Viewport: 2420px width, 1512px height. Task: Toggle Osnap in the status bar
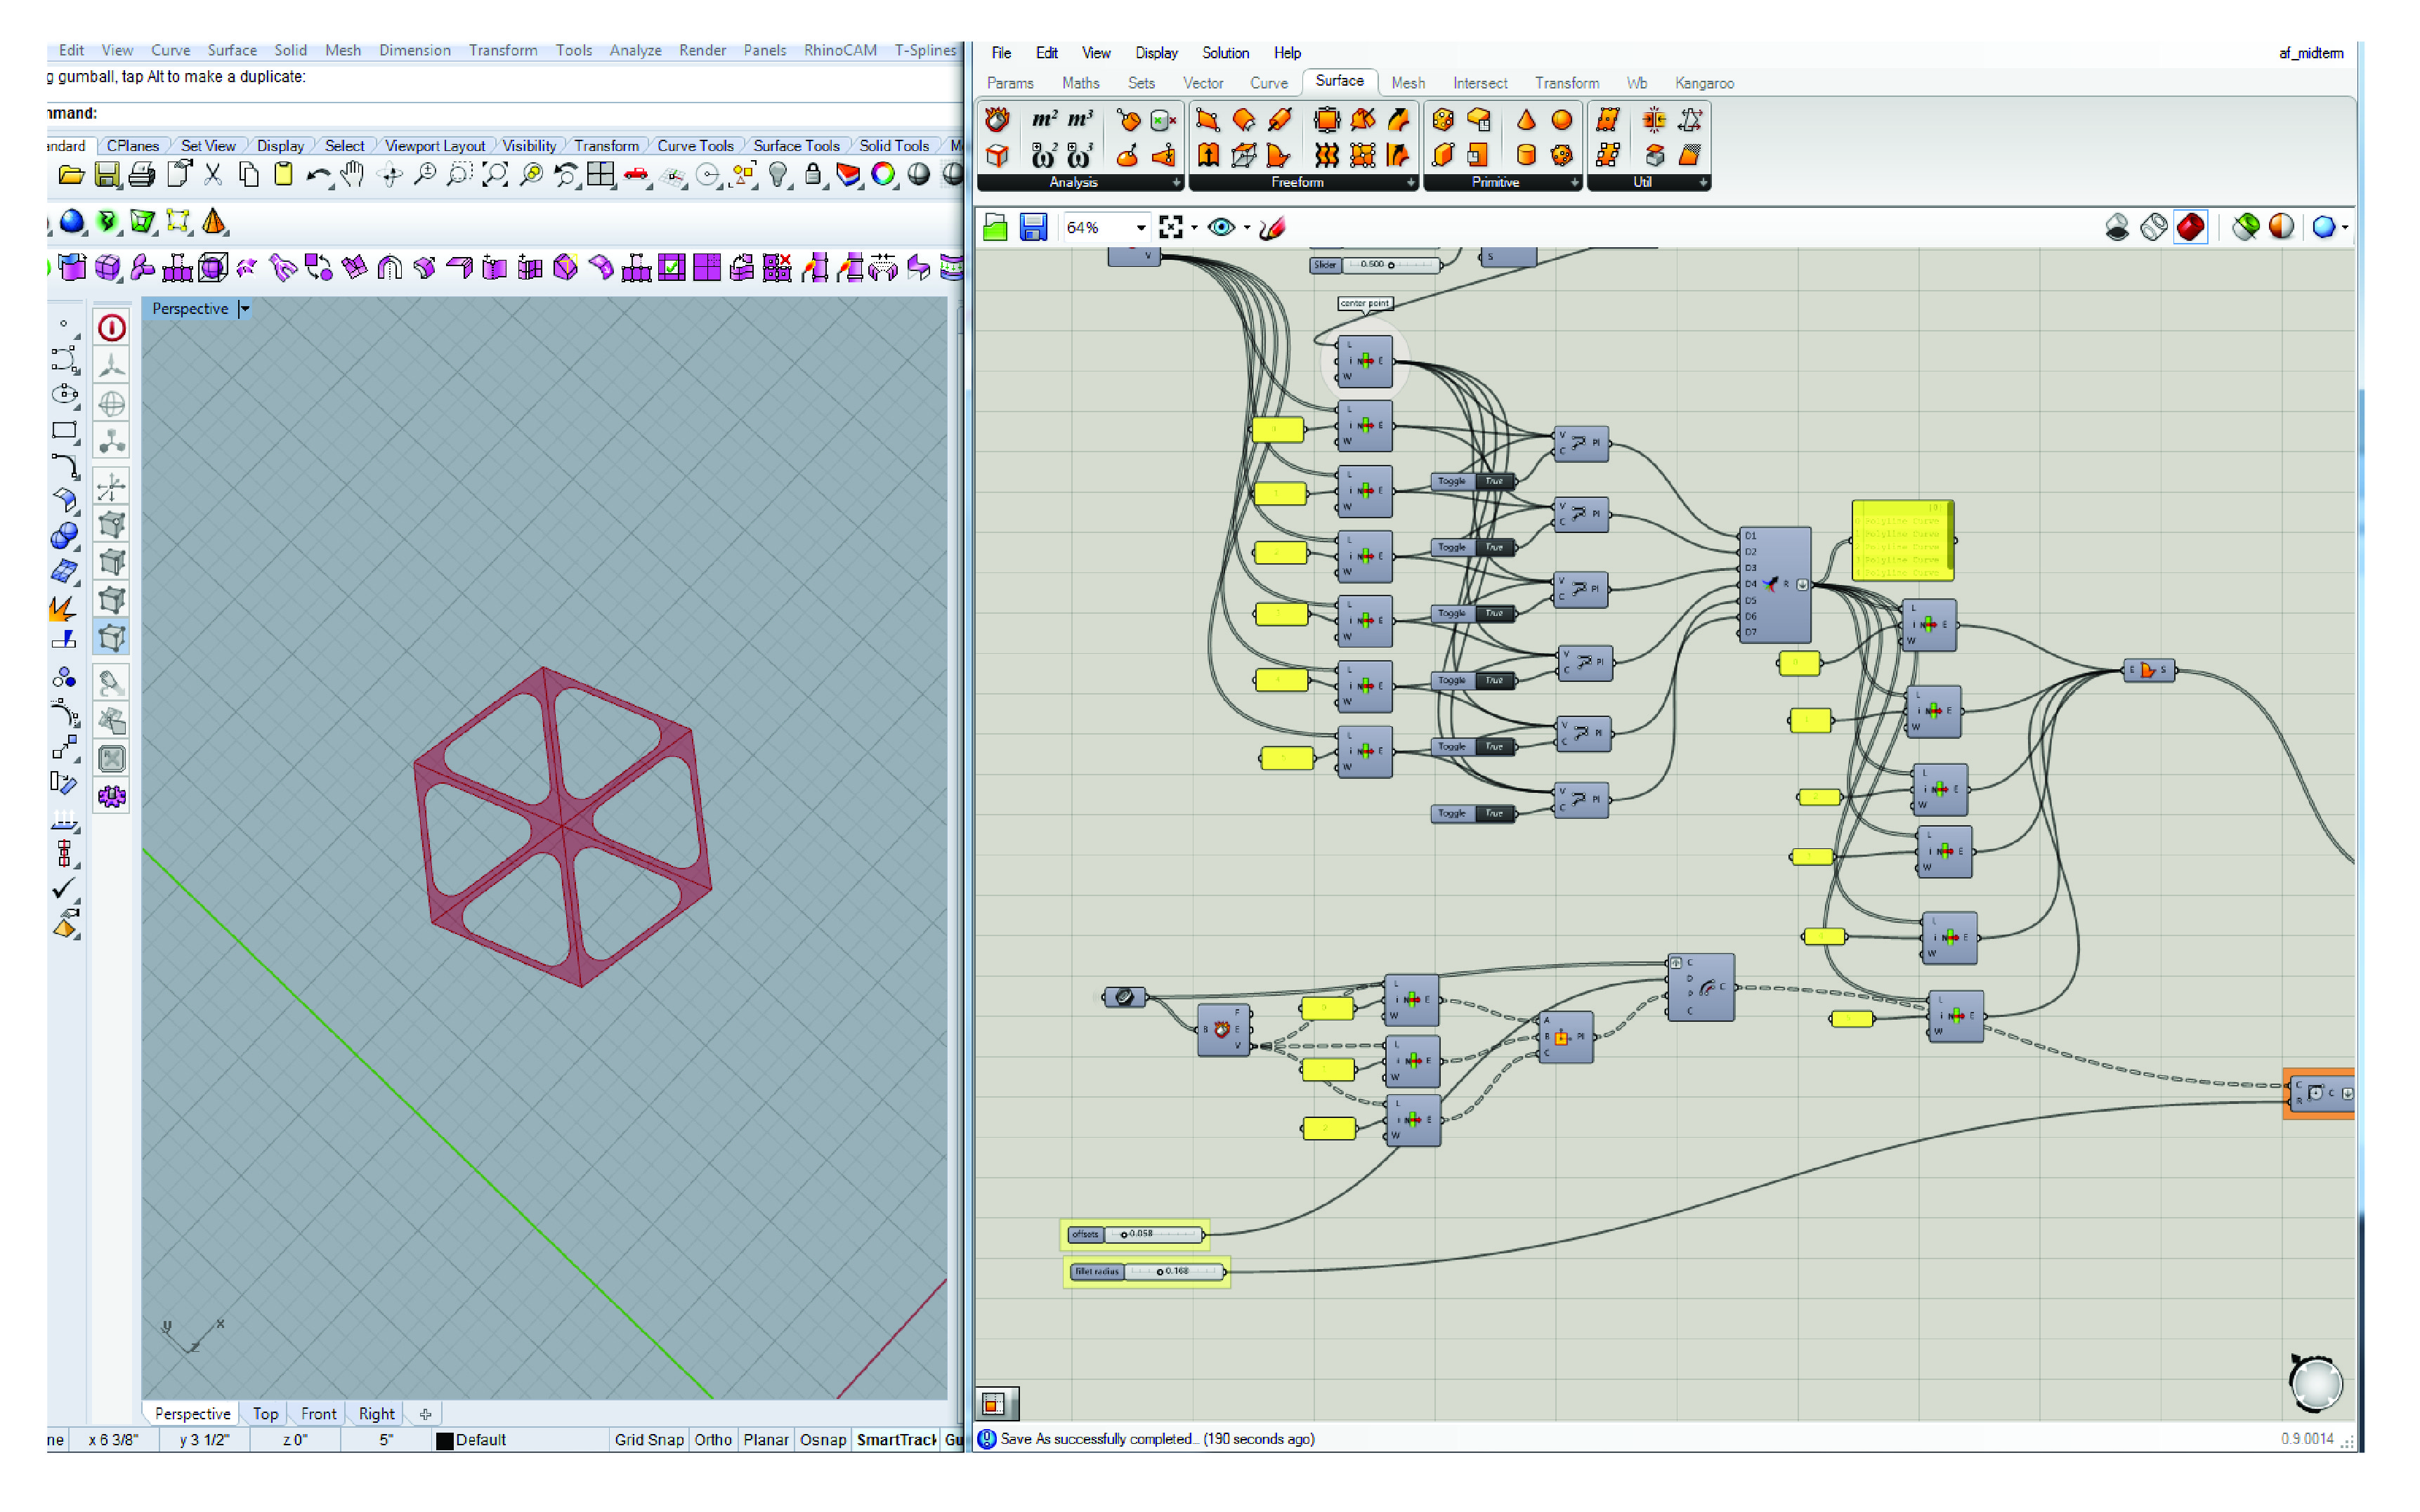822,1440
